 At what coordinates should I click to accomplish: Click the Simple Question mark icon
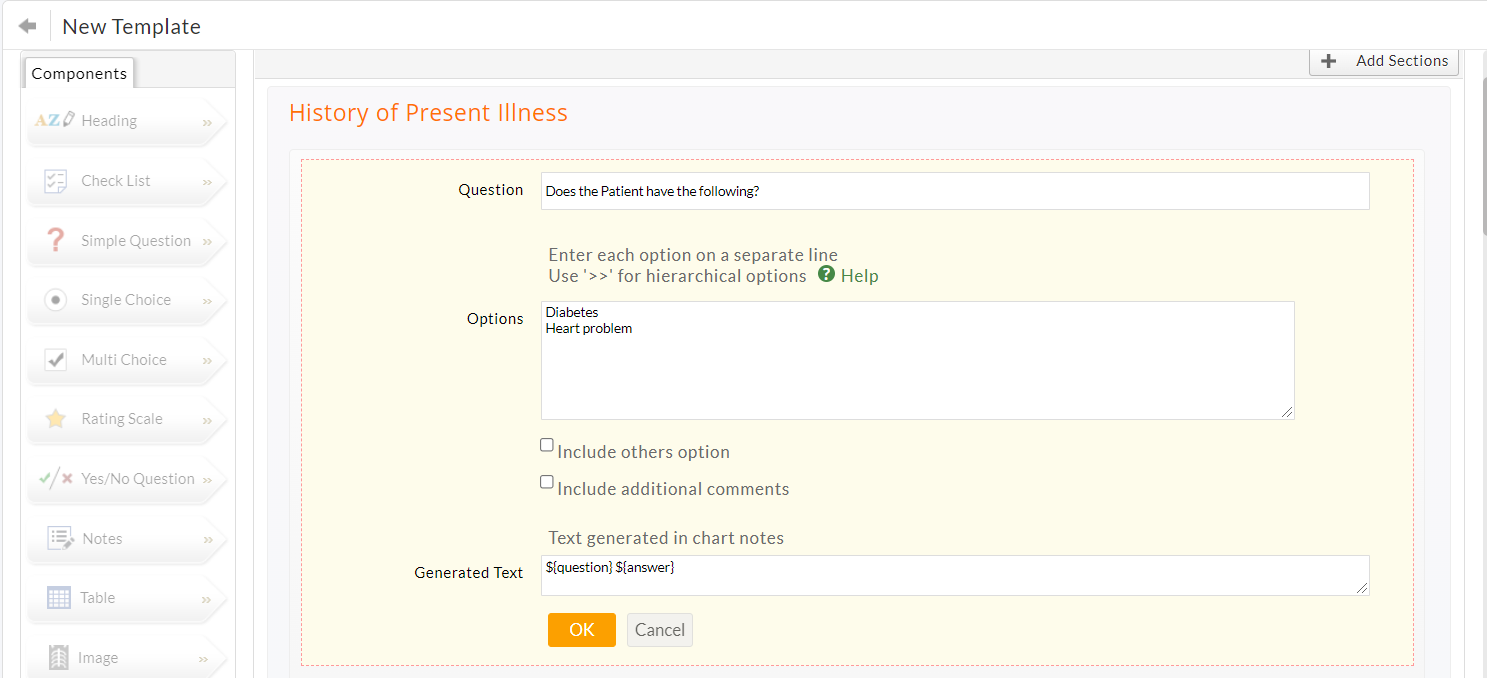click(x=56, y=240)
